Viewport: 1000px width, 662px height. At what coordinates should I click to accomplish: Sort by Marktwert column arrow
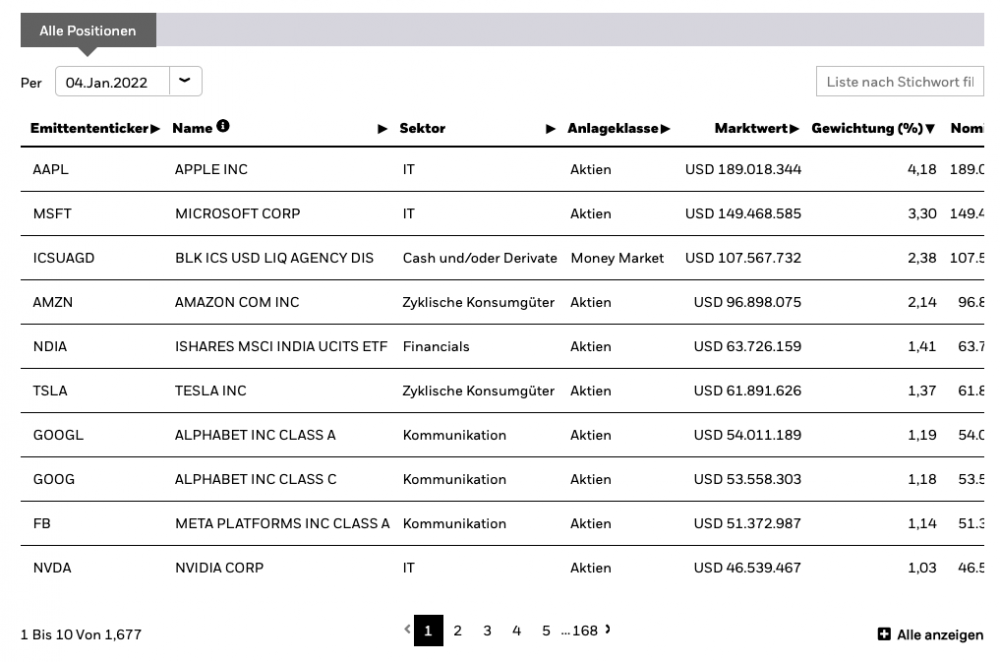[x=795, y=129]
